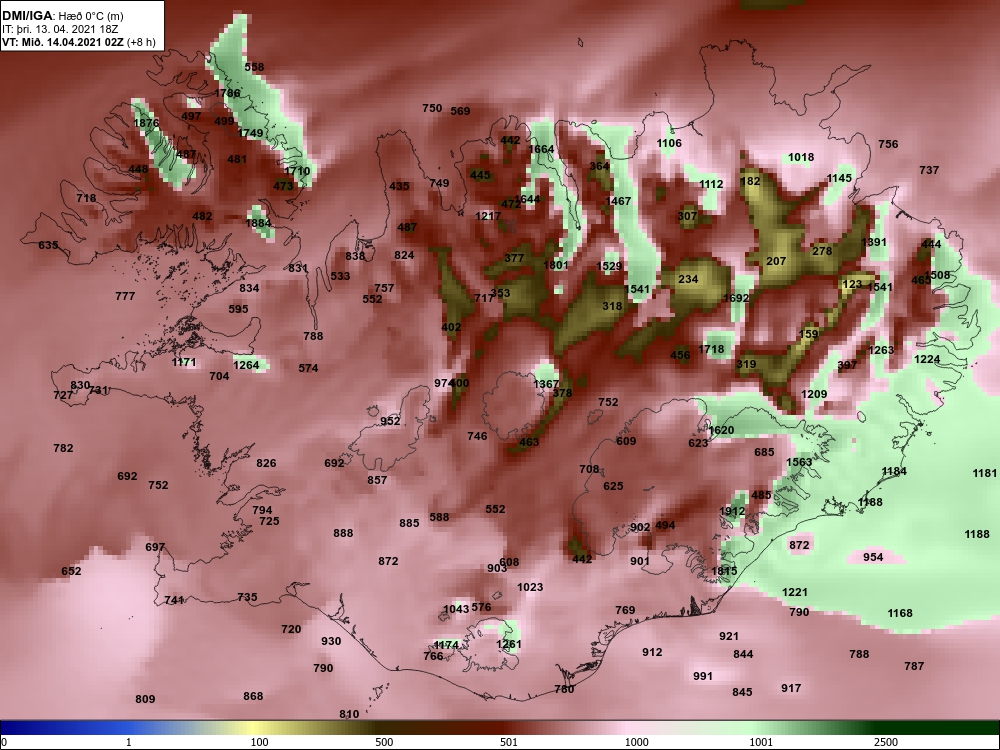Click the map value '1261'
This screenshot has height=750, width=1000.
coord(509,645)
